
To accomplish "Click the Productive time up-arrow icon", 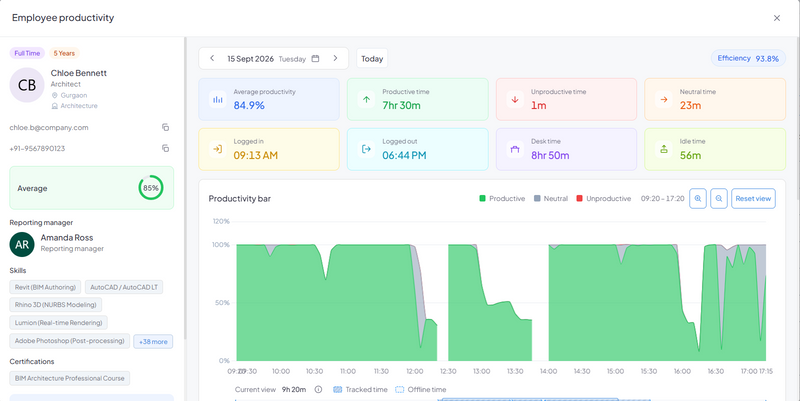I will point(366,99).
